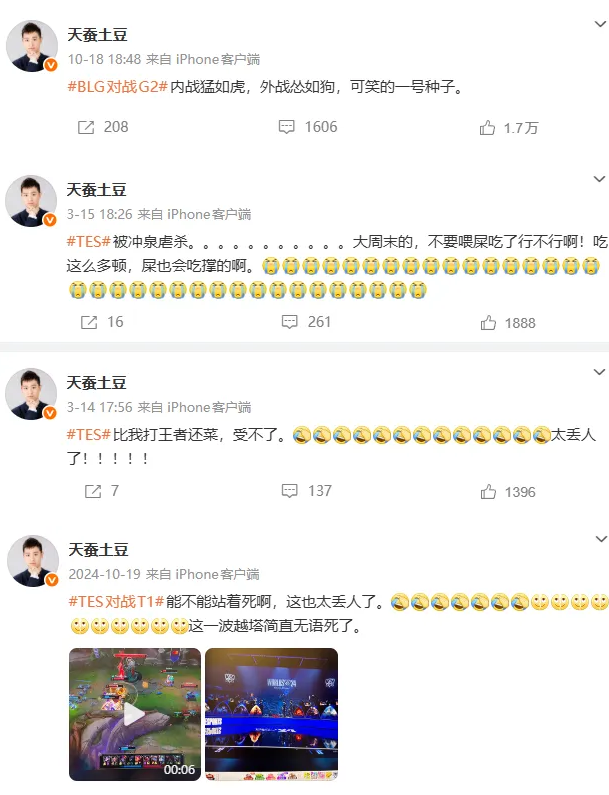
Task: Expand options chevron on first post
Action: (x=600, y=24)
